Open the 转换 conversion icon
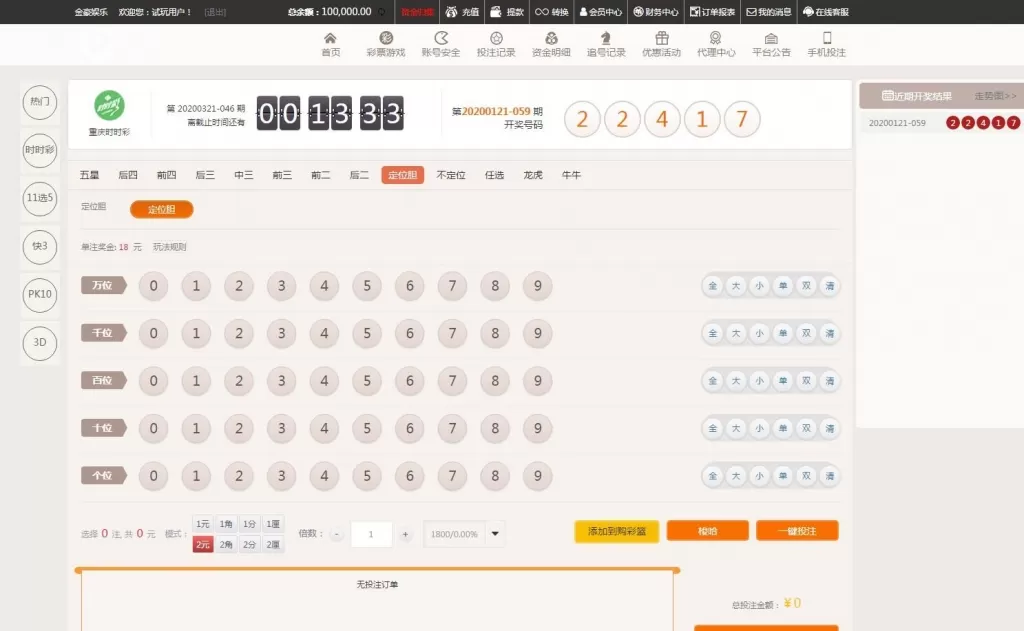 [x=550, y=13]
